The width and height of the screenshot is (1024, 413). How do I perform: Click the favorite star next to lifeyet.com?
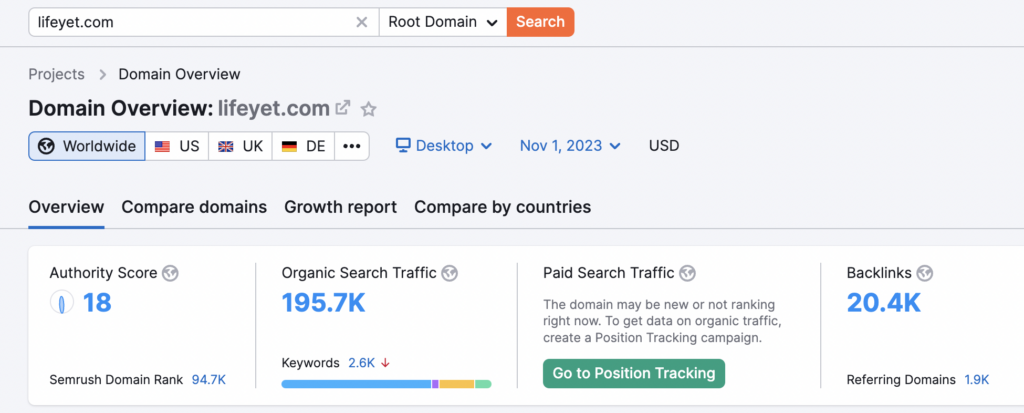click(368, 109)
